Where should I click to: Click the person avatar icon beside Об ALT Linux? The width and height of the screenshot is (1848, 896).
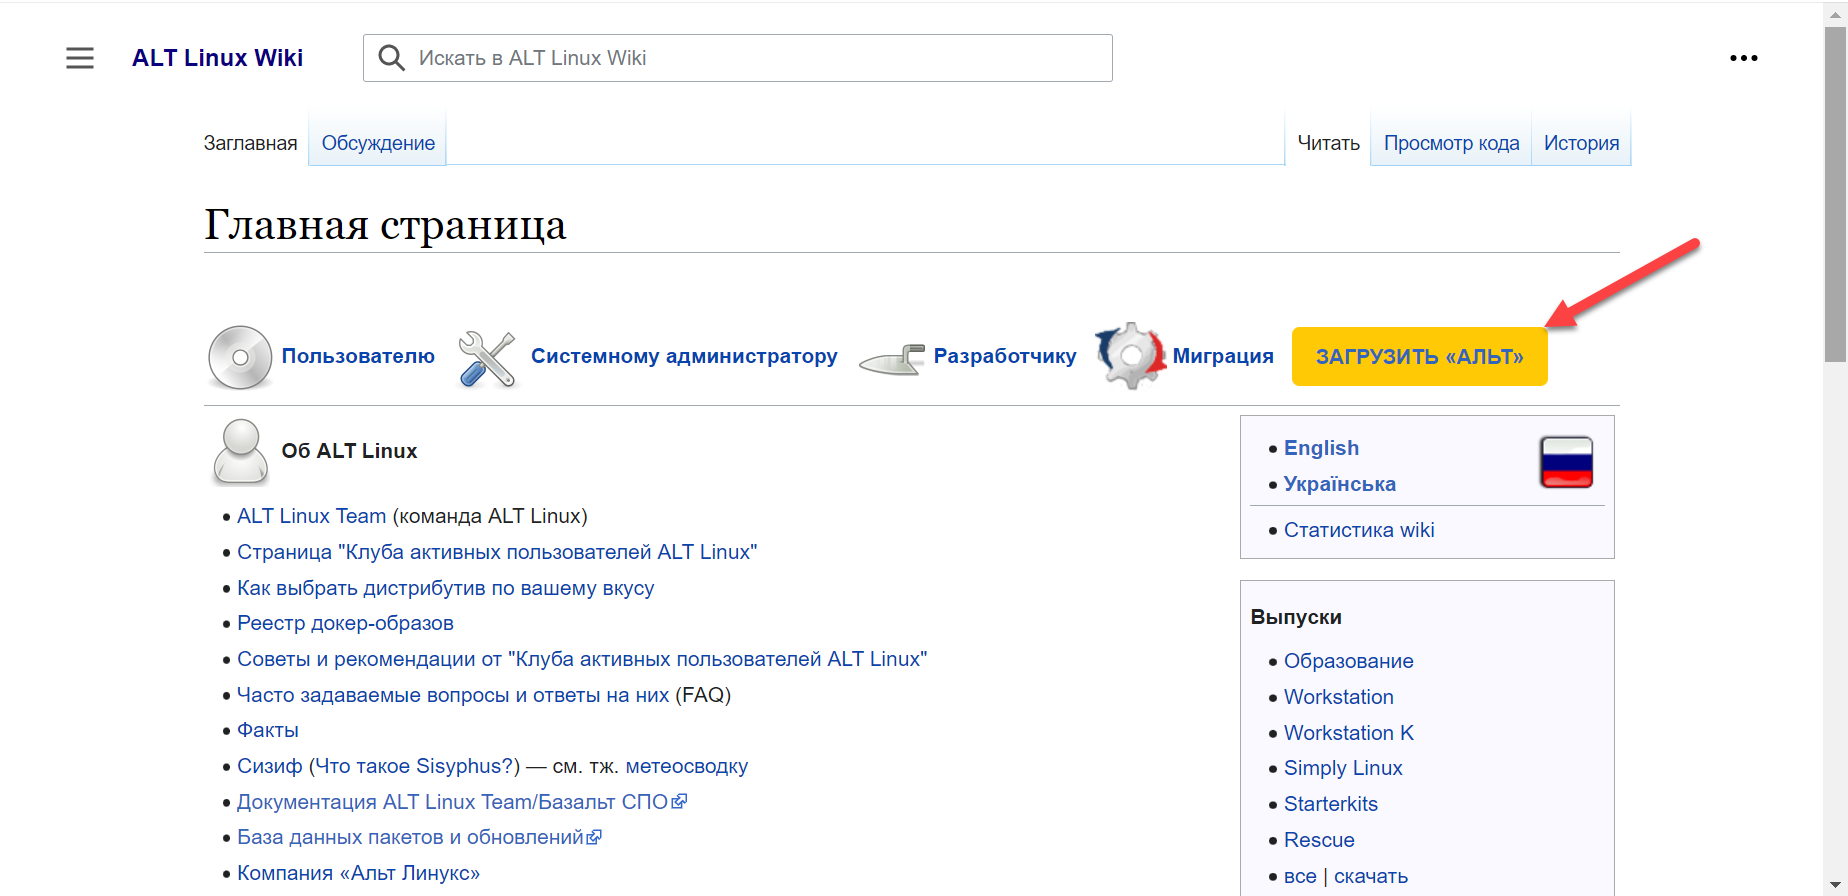click(241, 452)
